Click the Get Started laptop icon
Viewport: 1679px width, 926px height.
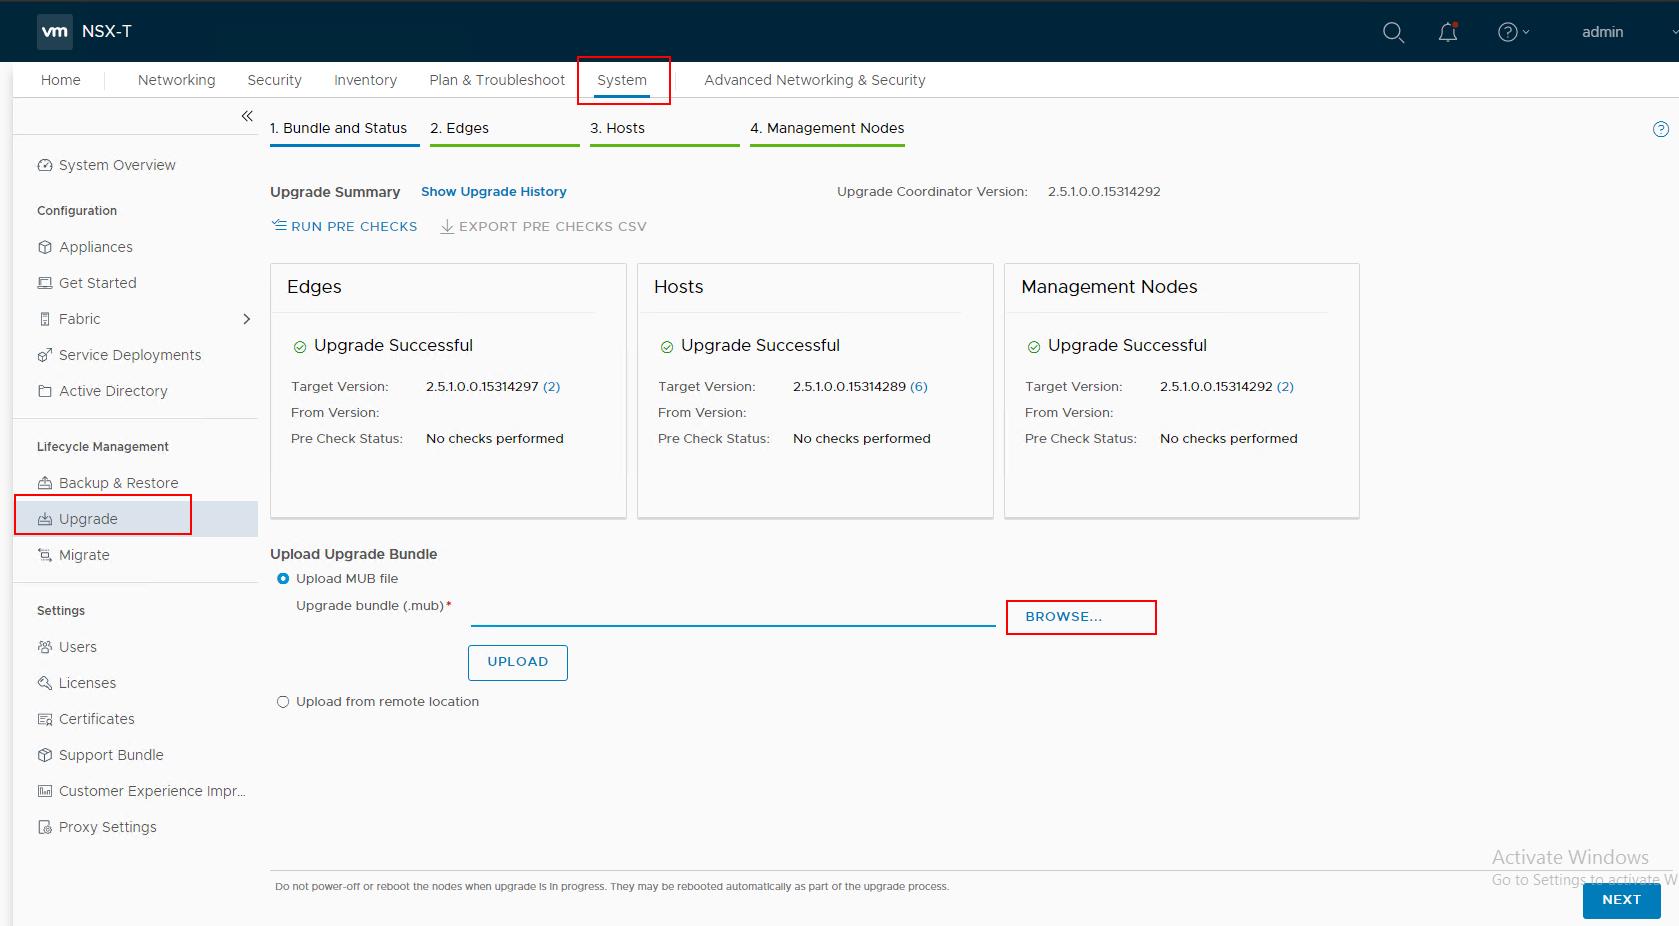(x=44, y=283)
